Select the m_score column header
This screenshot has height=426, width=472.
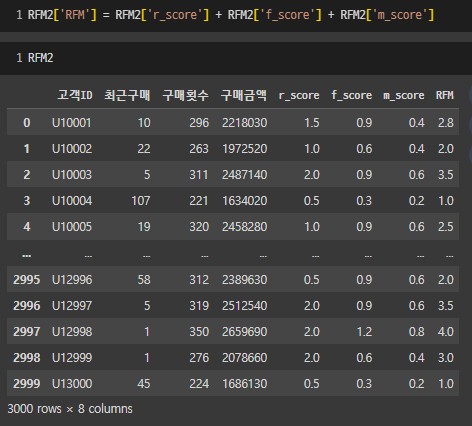point(404,96)
